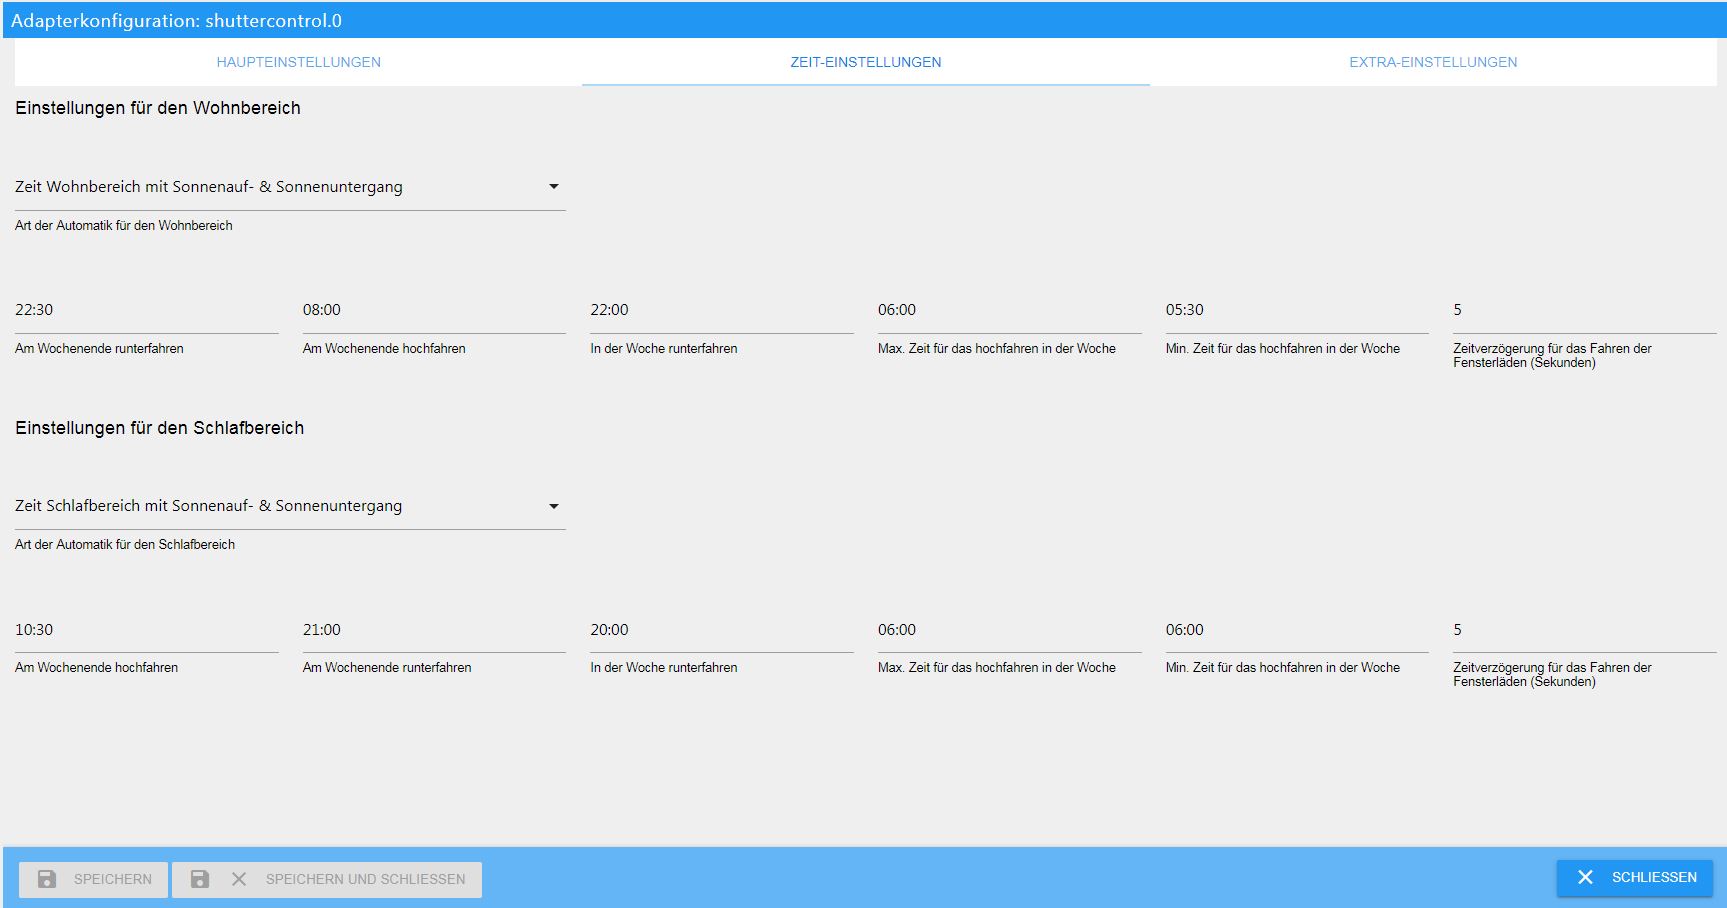1727x908 pixels.
Task: Click the dropdown arrow for Zeit Wohnbereich
Action: (x=554, y=187)
